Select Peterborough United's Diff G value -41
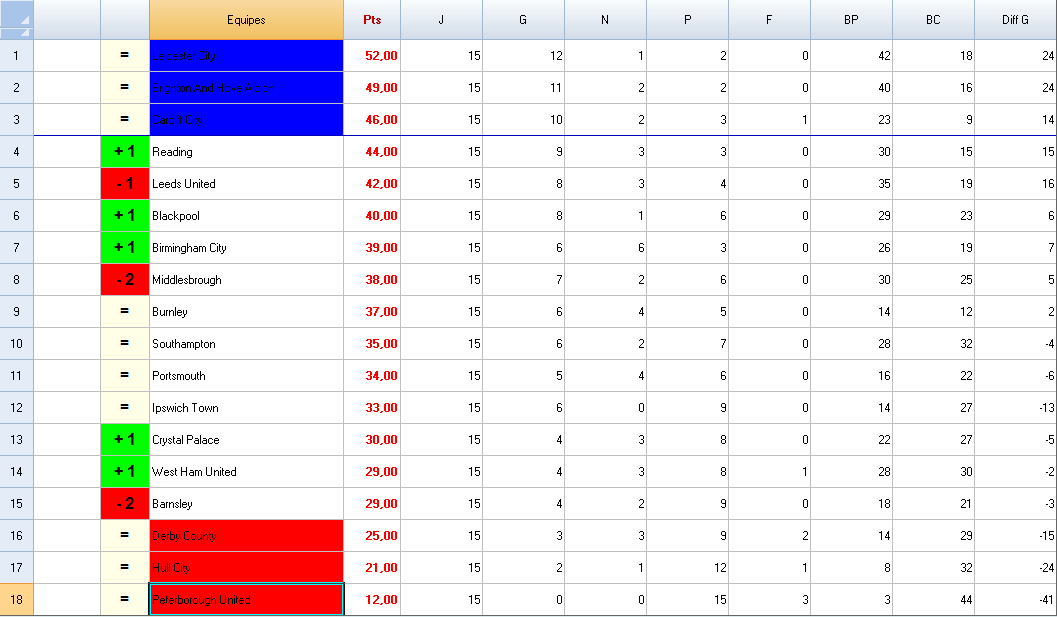This screenshot has height=617, width=1057. point(1016,599)
